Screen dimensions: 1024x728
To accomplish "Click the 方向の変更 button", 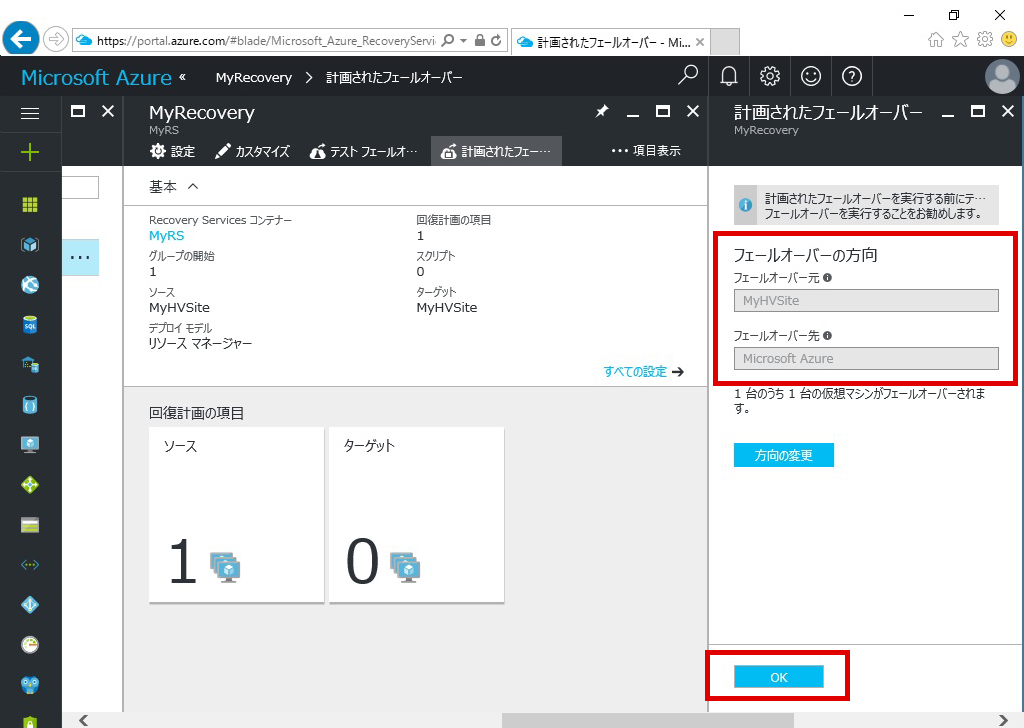I will point(784,455).
